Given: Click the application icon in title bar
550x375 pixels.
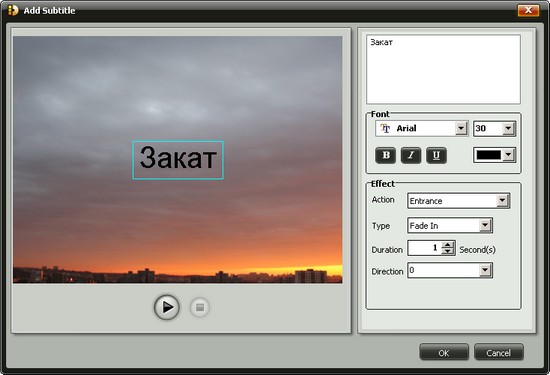Looking at the screenshot, I should (13, 10).
